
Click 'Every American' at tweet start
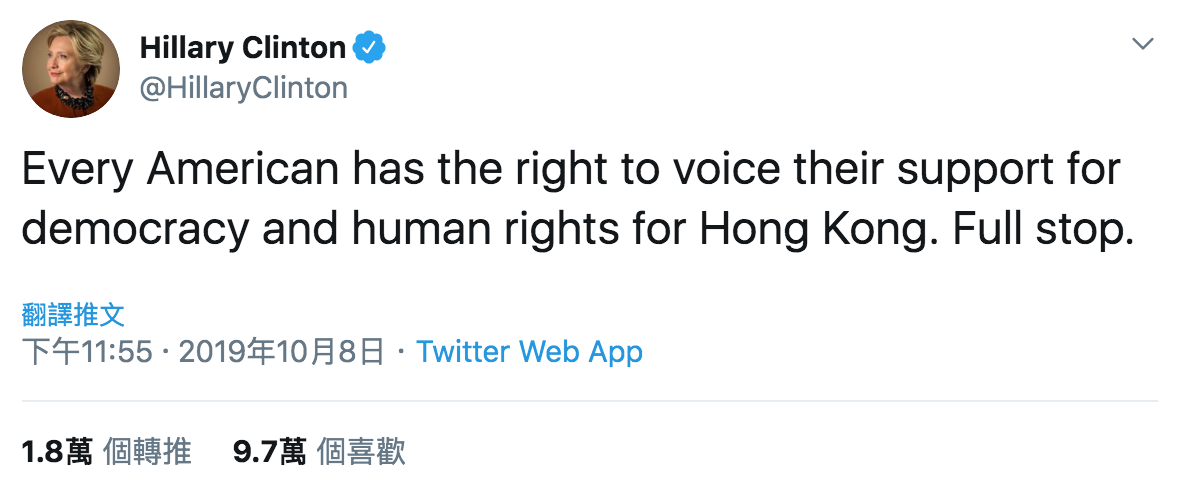click(x=180, y=171)
